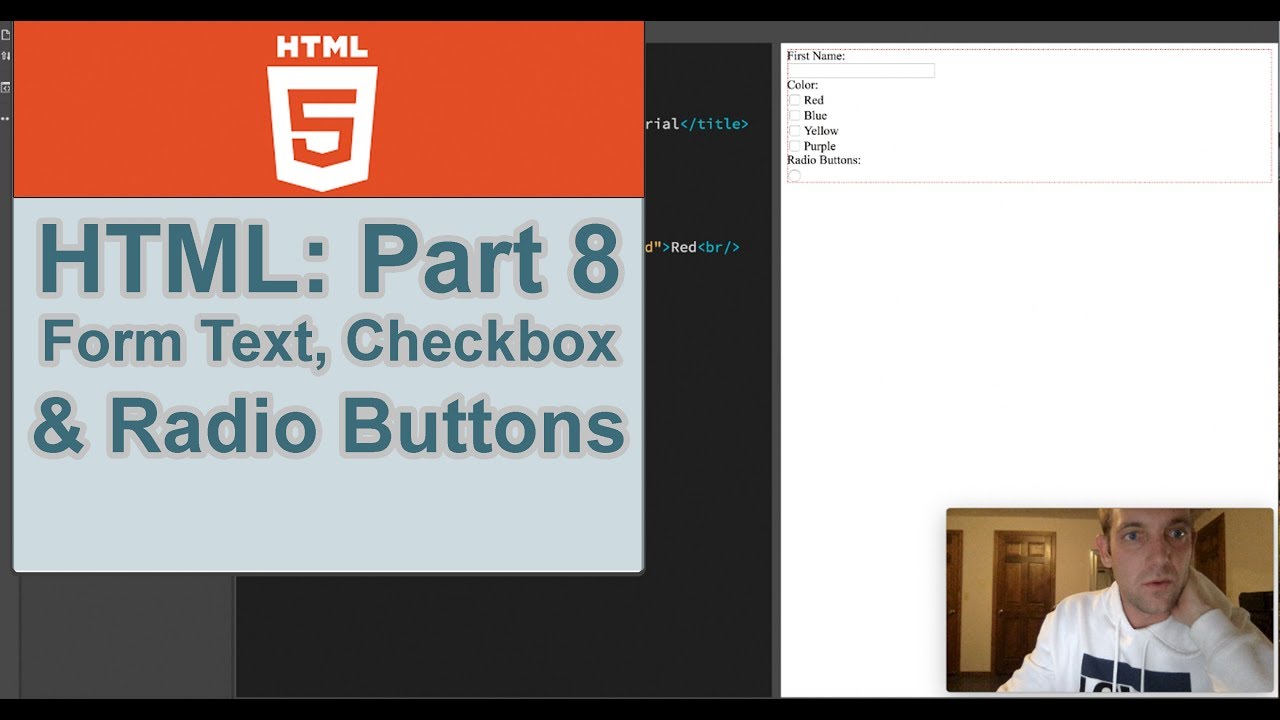Check the Blue checkbox
Viewport: 1280px width, 720px height.
point(794,116)
